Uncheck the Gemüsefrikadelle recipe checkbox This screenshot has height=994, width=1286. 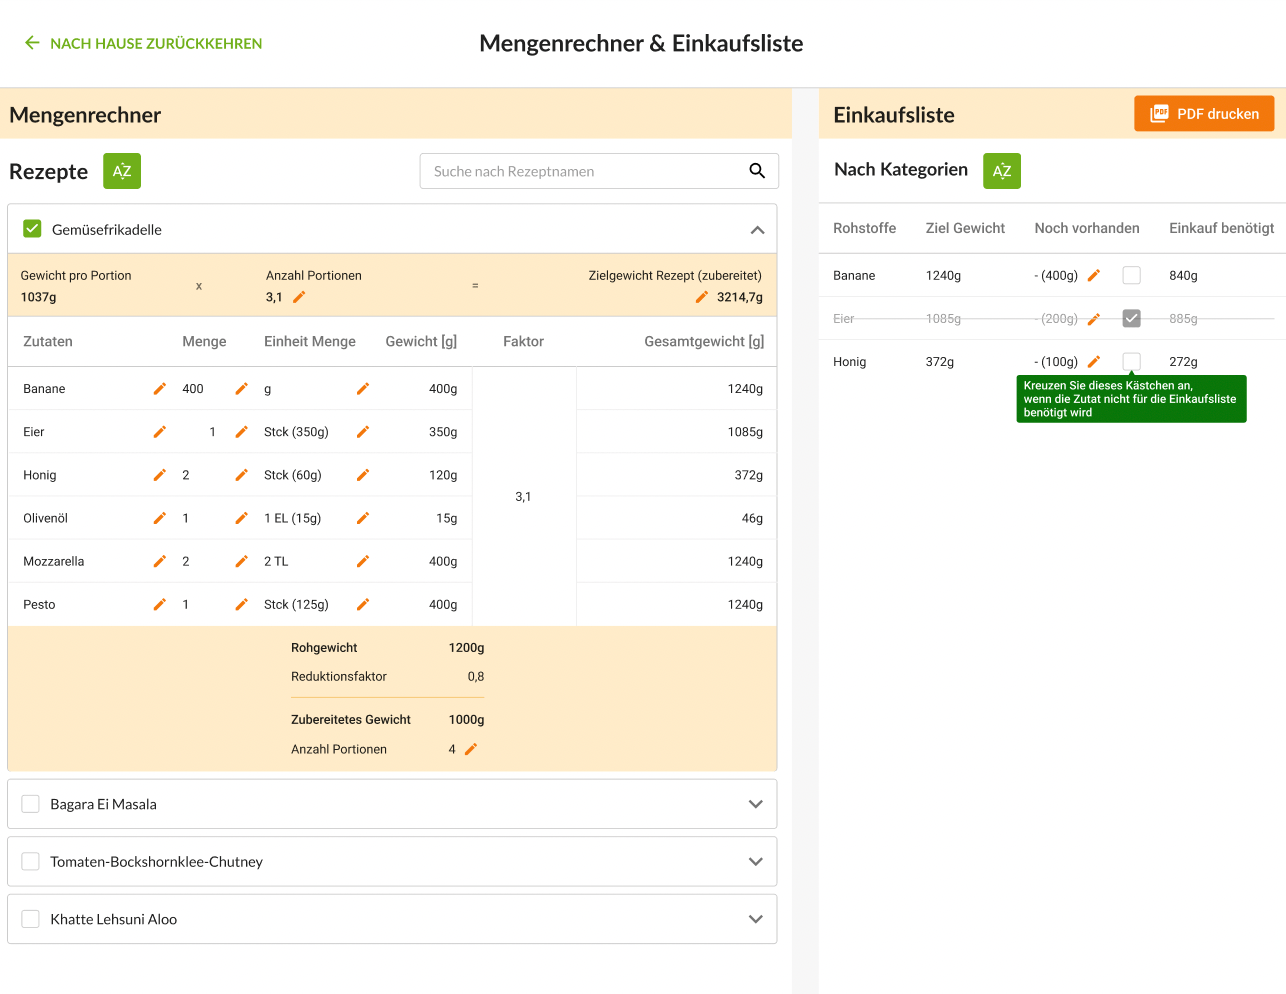point(33,229)
